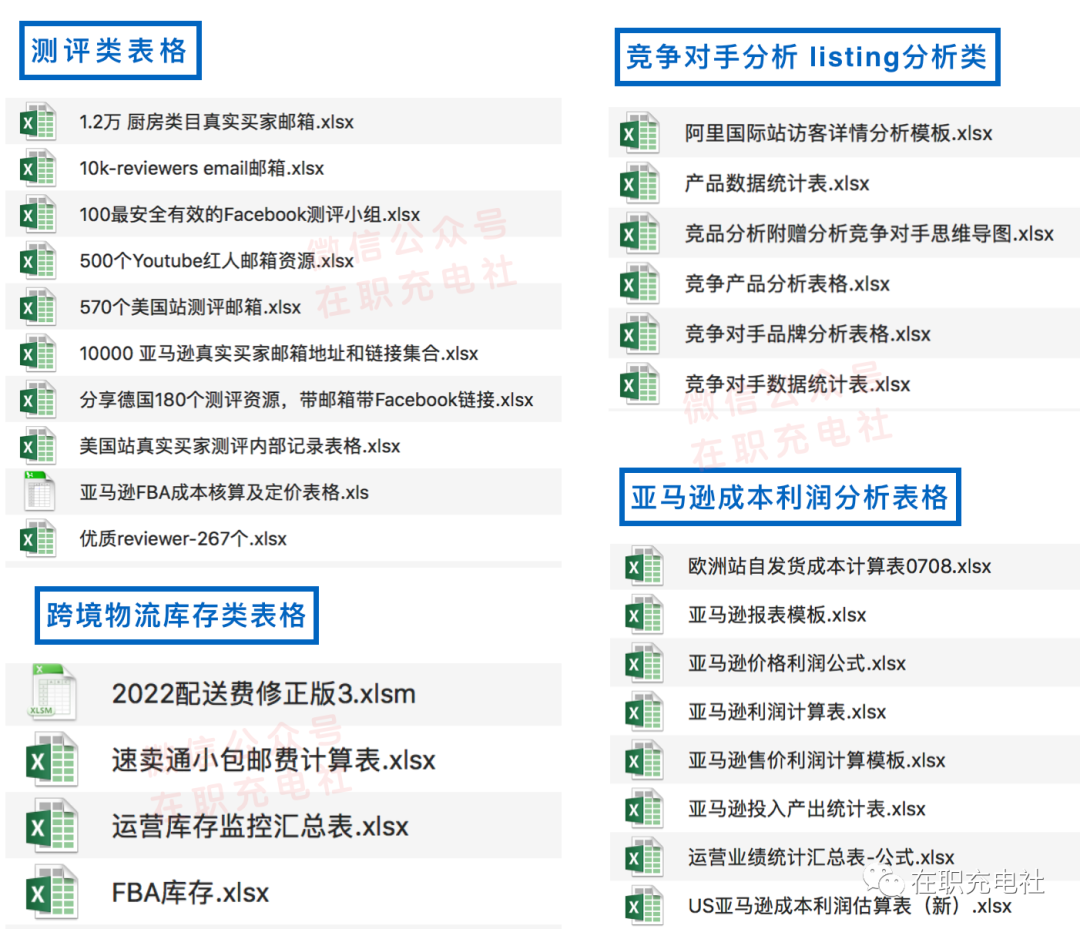The image size is (1080, 929).
Task: Select file name 分享德国180个测评资源，带邮箱带Facebook链接.xlsx
Action: [307, 399]
